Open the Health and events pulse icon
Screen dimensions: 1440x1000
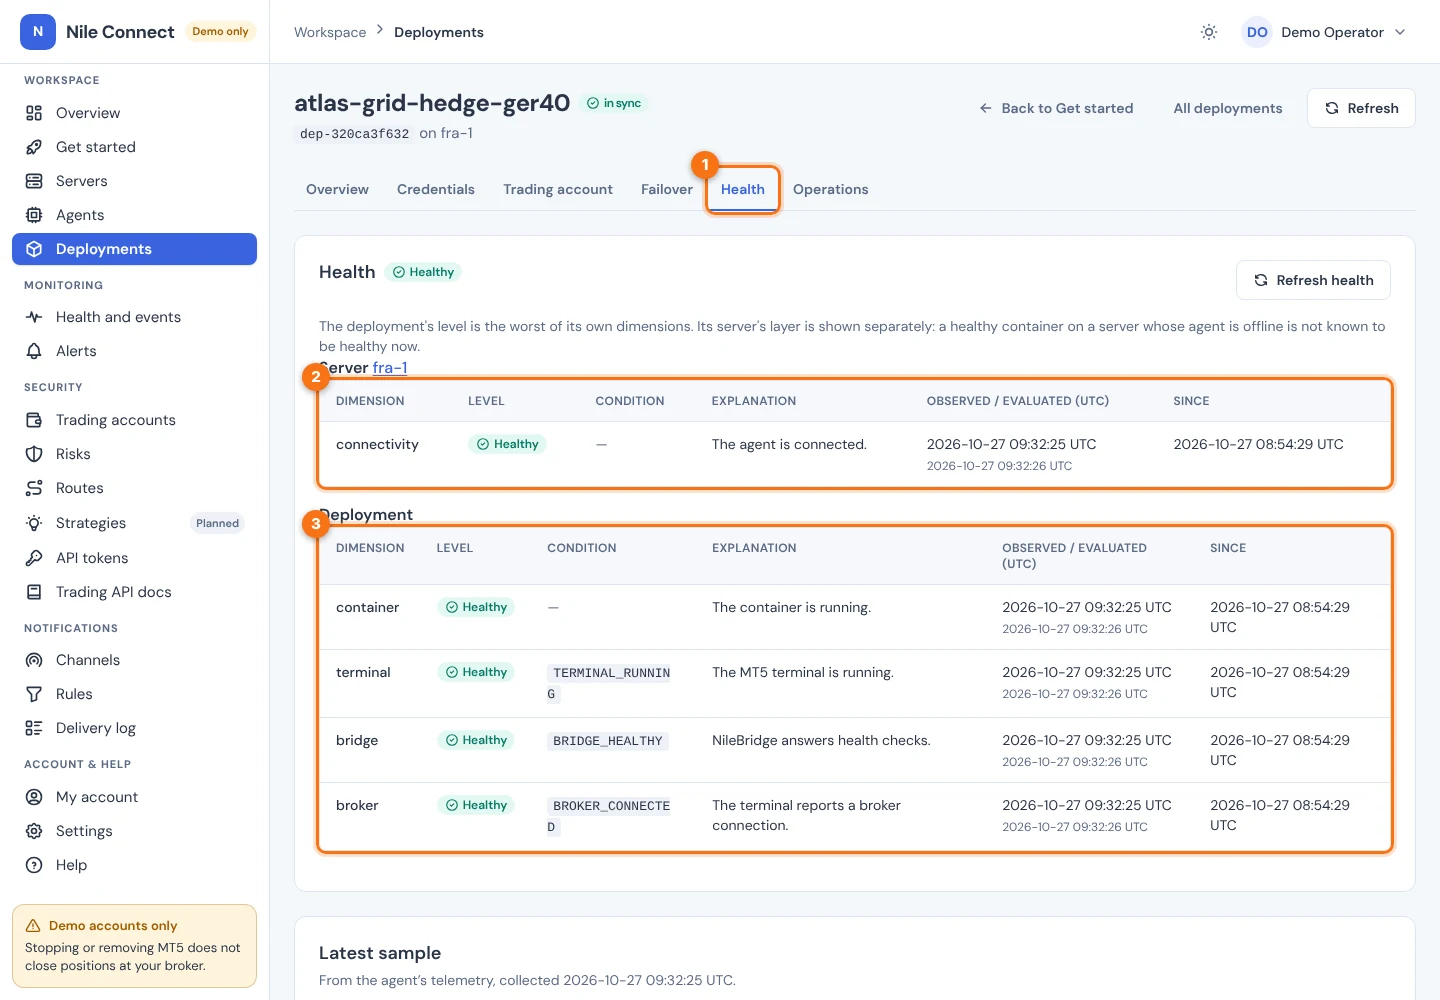[x=34, y=317]
